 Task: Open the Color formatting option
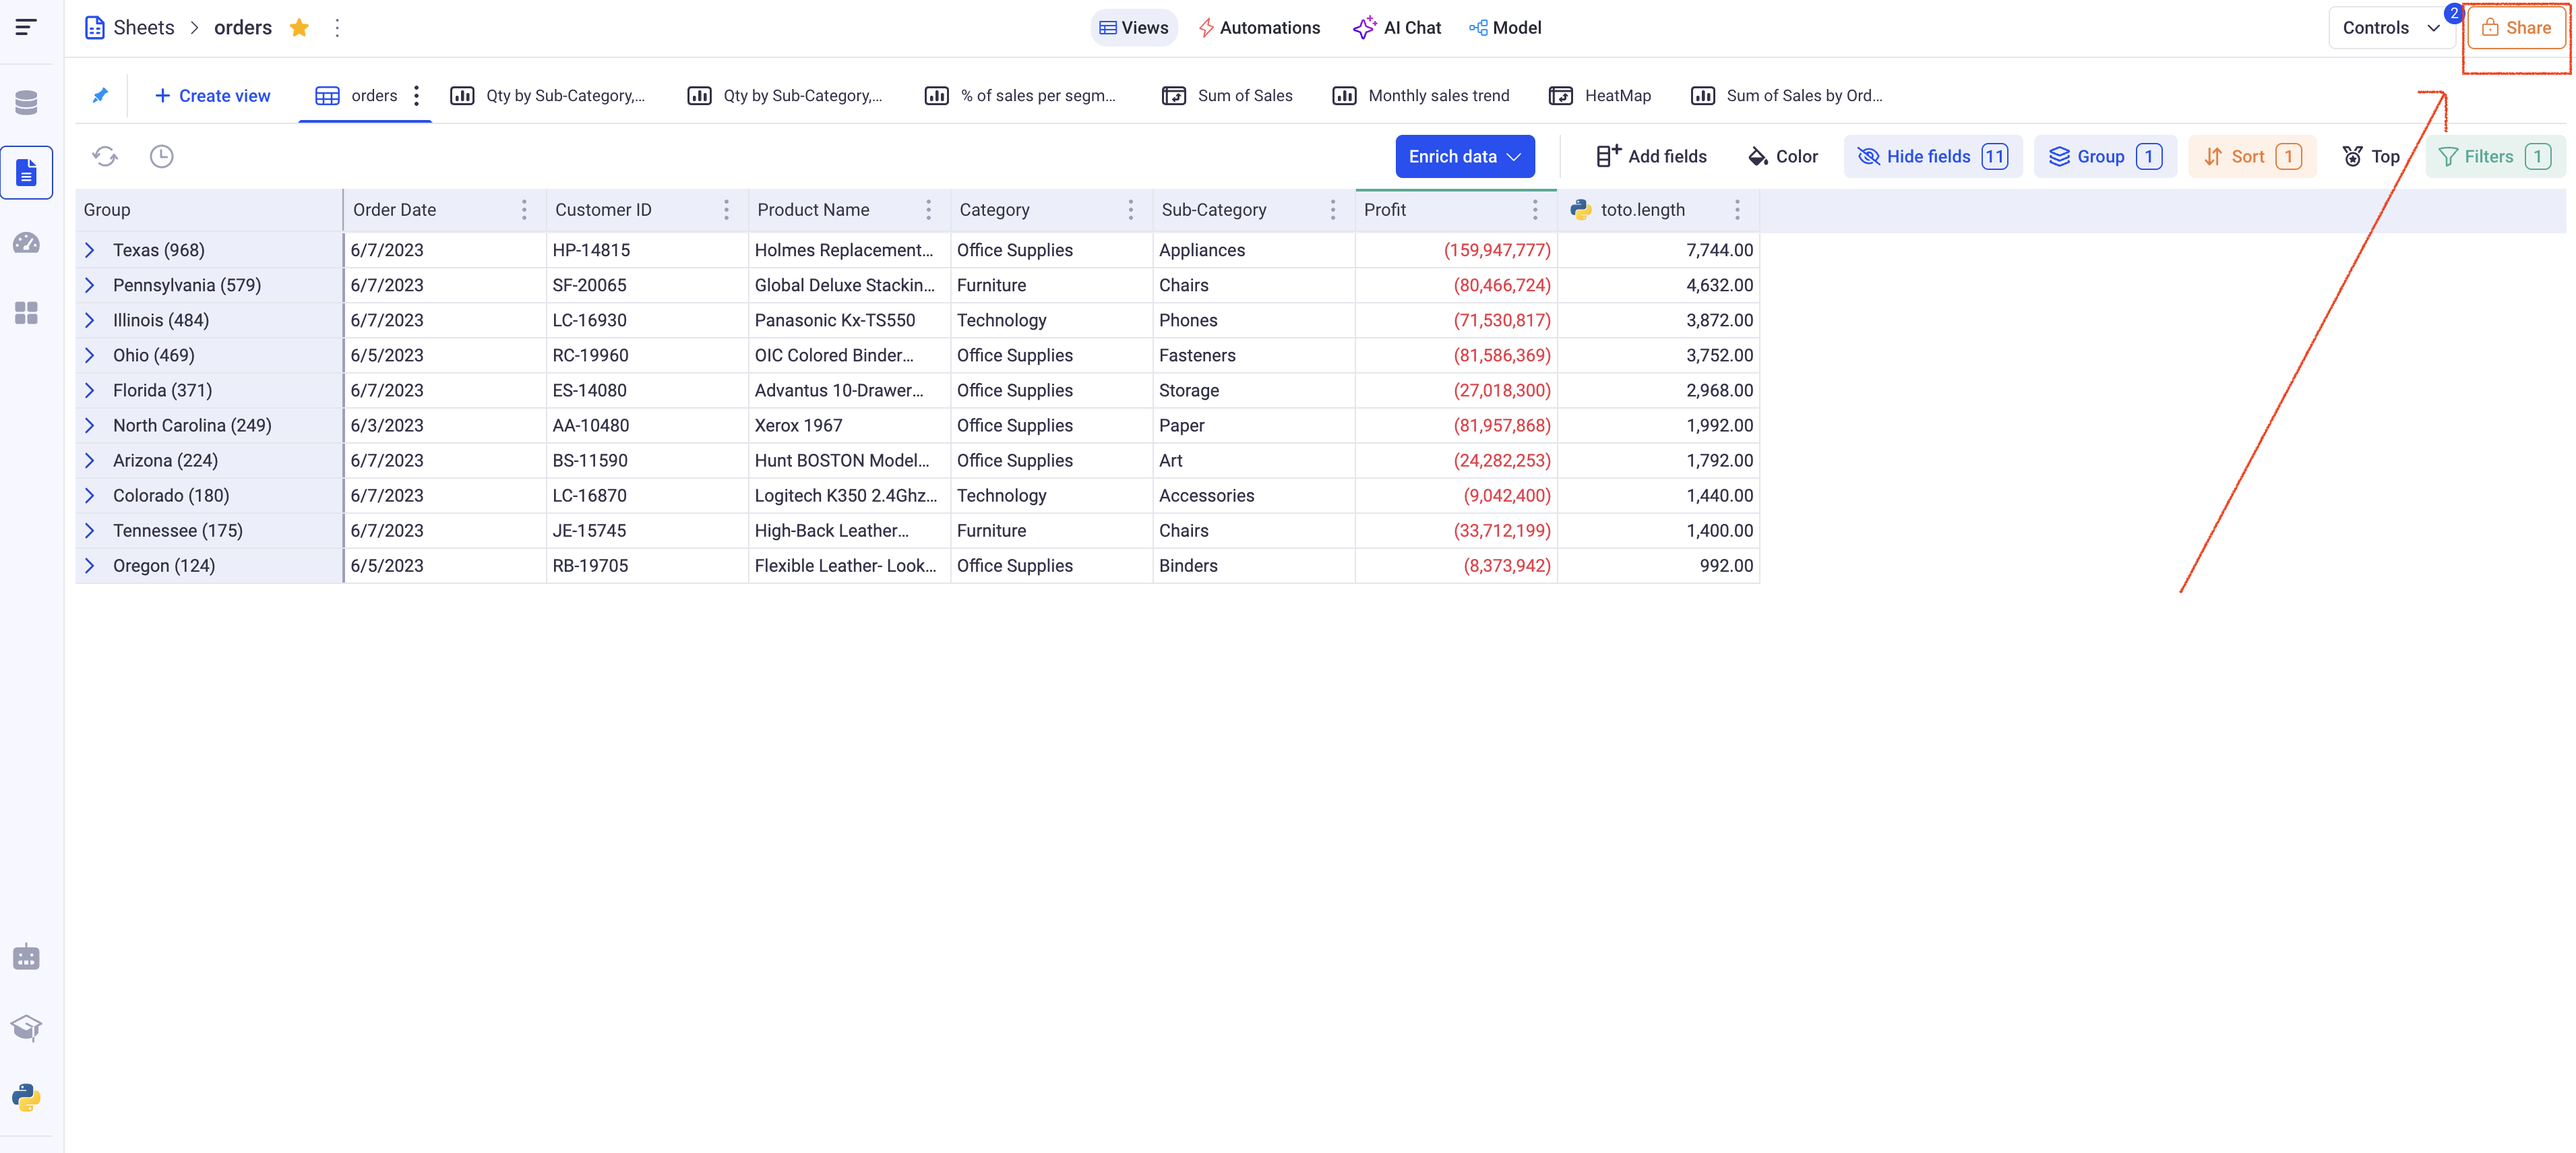[1783, 156]
